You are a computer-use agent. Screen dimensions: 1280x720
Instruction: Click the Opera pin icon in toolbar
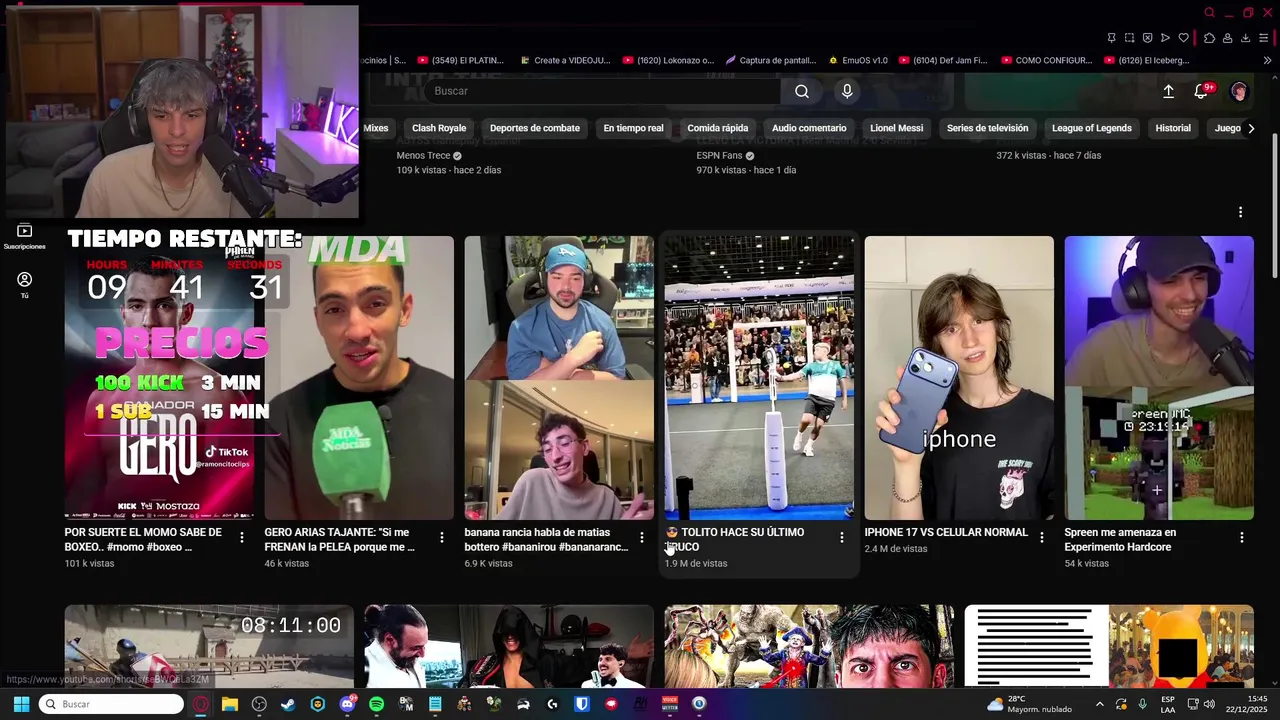click(1111, 38)
